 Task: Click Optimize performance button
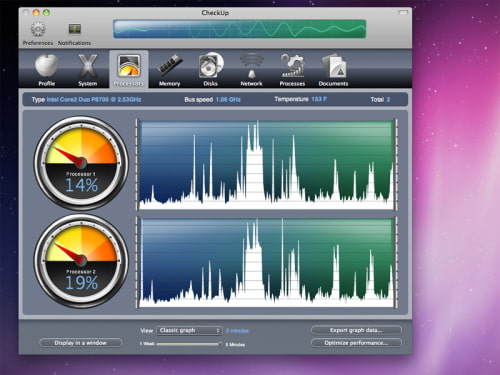click(x=356, y=343)
